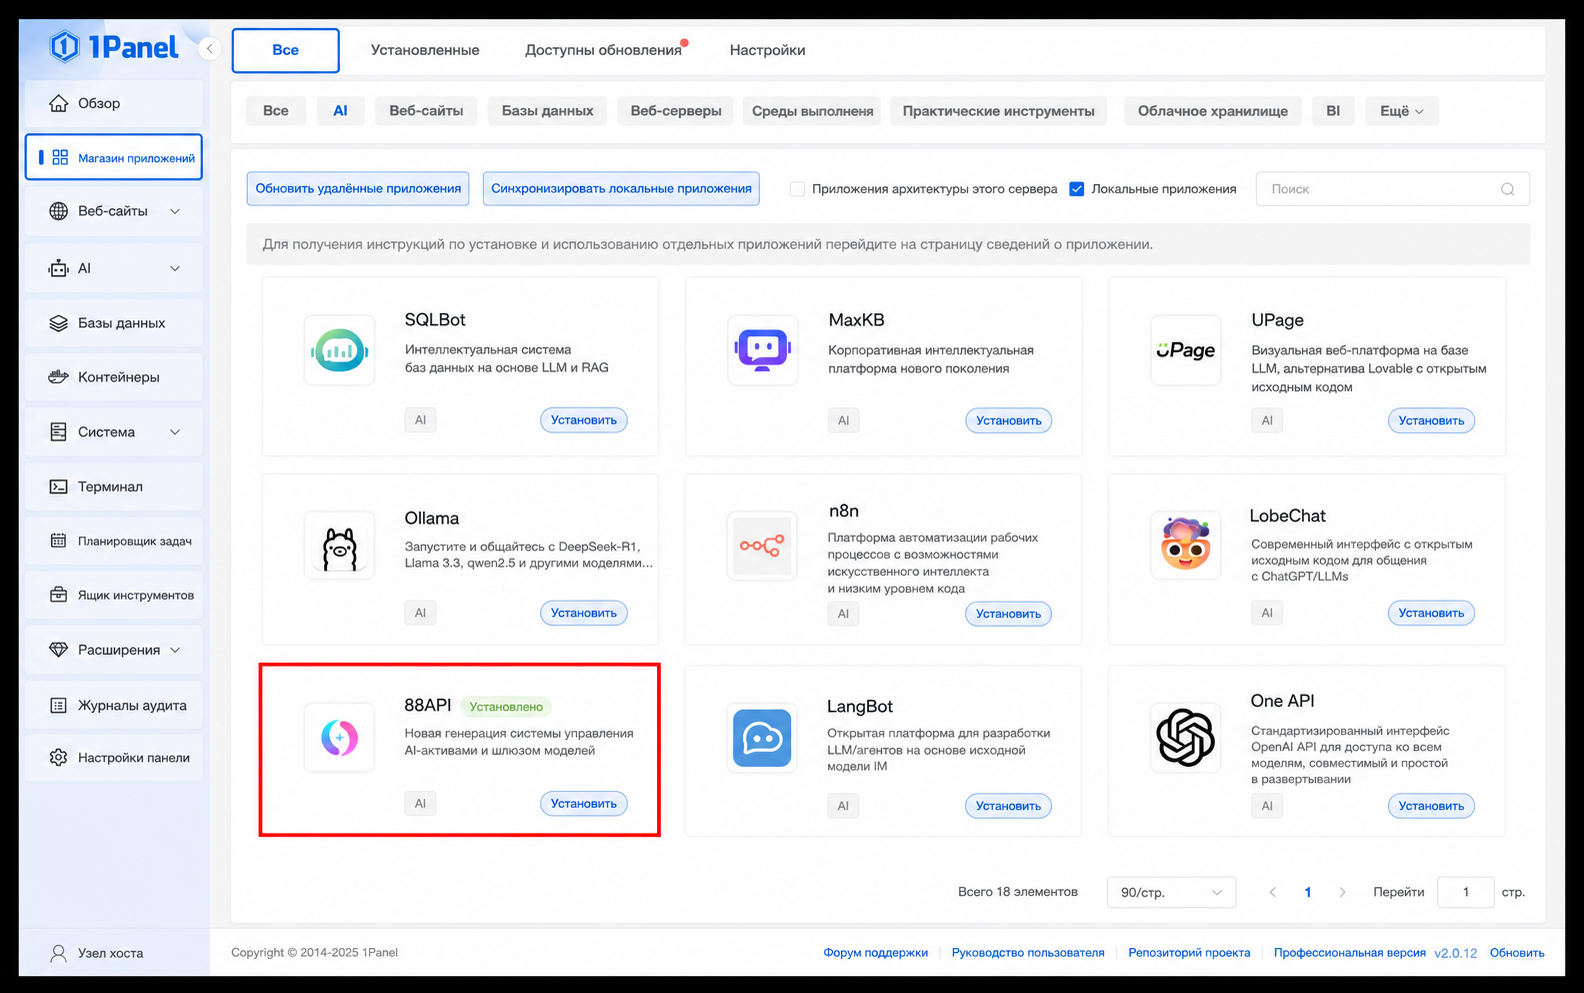
Task: Open the Ollama llama icon
Action: [340, 546]
